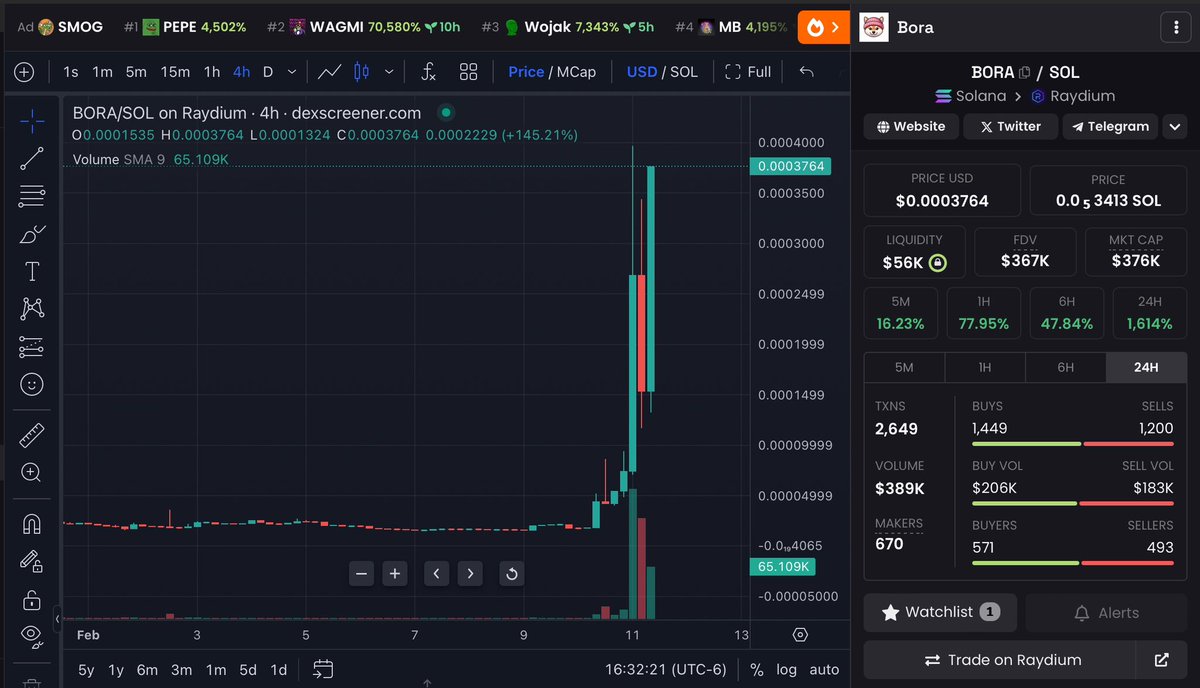Viewport: 1200px width, 688px height.
Task: Select the trend line drawing tool
Action: [32, 158]
